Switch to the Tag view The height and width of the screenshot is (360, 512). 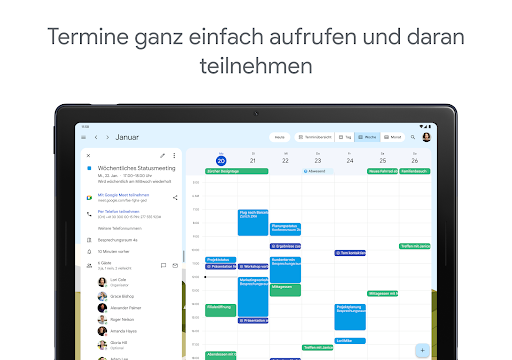coord(345,137)
